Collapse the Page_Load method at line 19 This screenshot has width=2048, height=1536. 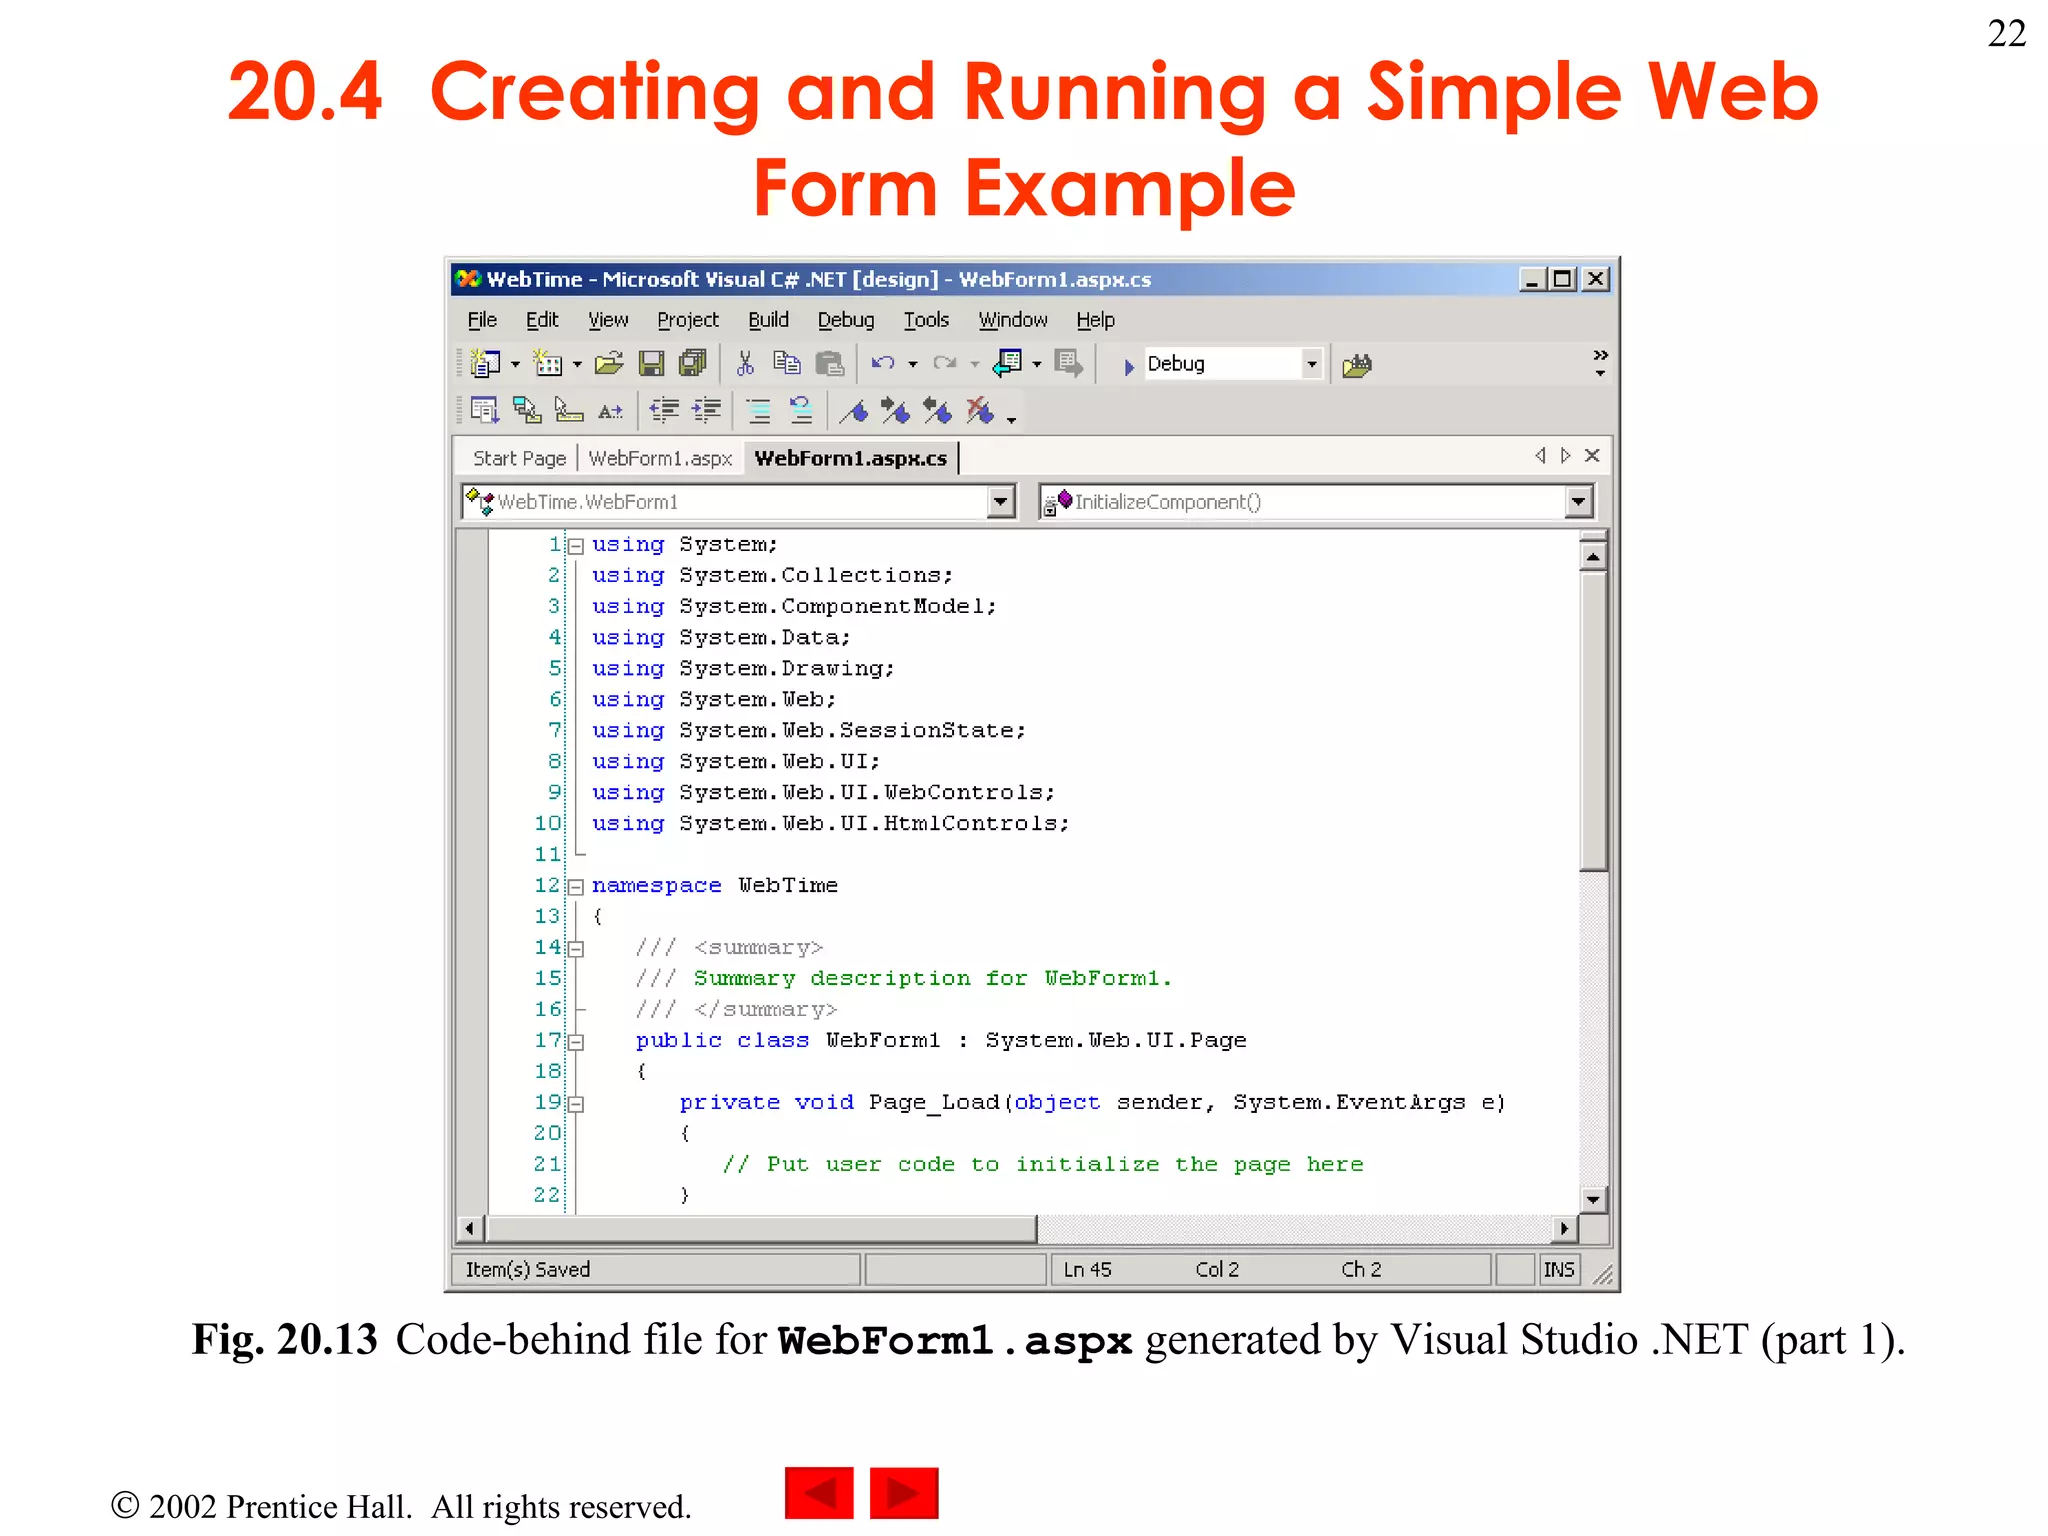point(575,1104)
